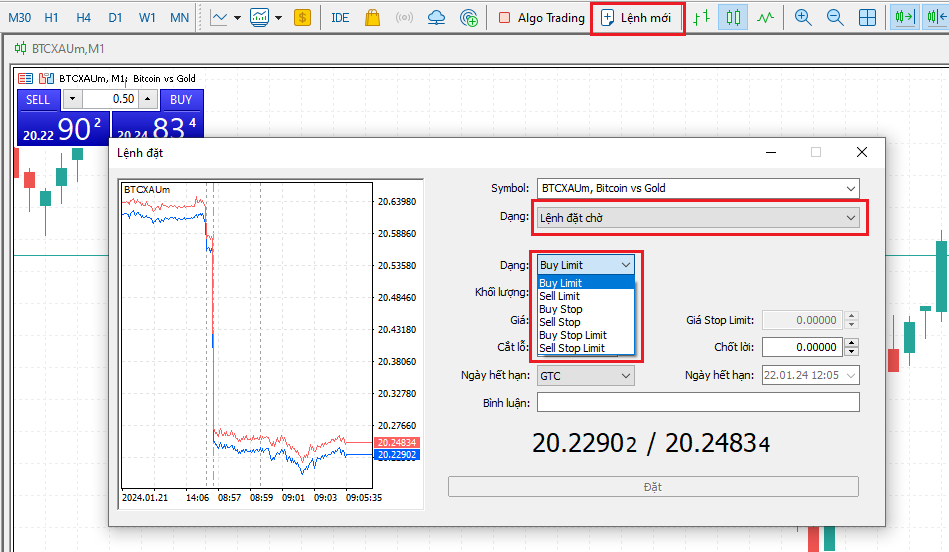Screen dimensions: 949x552
Task: Choose Buy Stop Limit from the list
Action: (585, 335)
